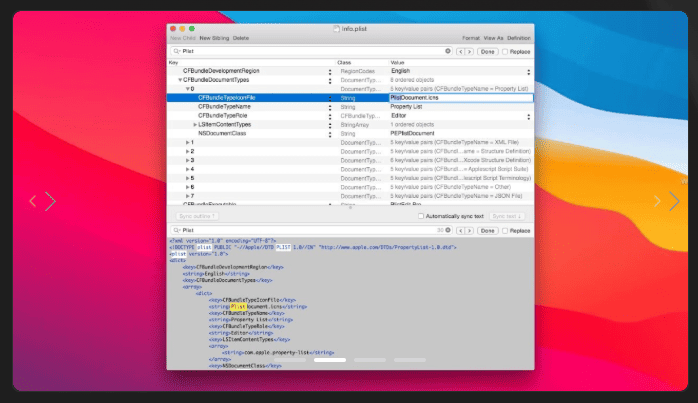
Task: Expand the LSItemContentTypes row
Action: pyautogui.click(x=195, y=125)
